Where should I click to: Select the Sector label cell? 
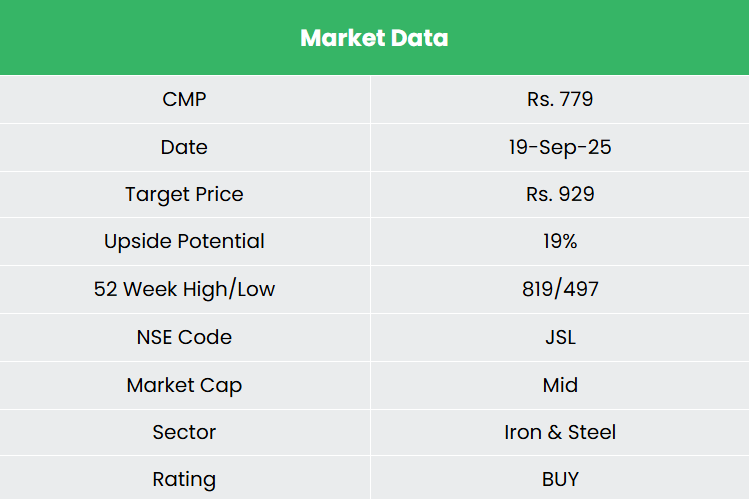coord(184,432)
